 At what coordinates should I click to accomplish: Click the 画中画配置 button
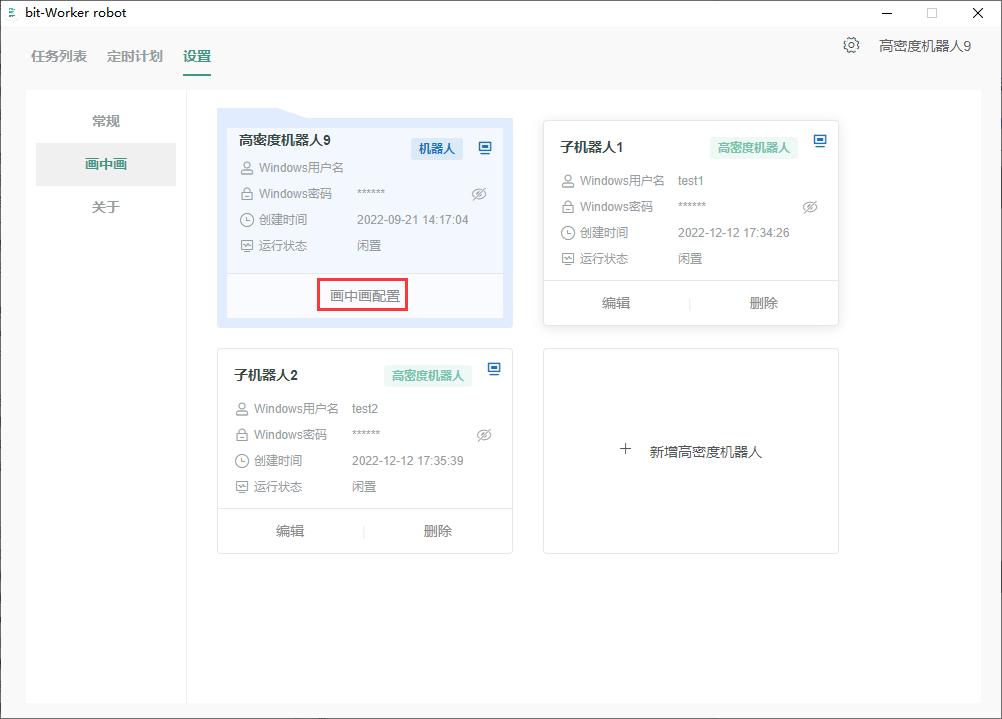(364, 296)
